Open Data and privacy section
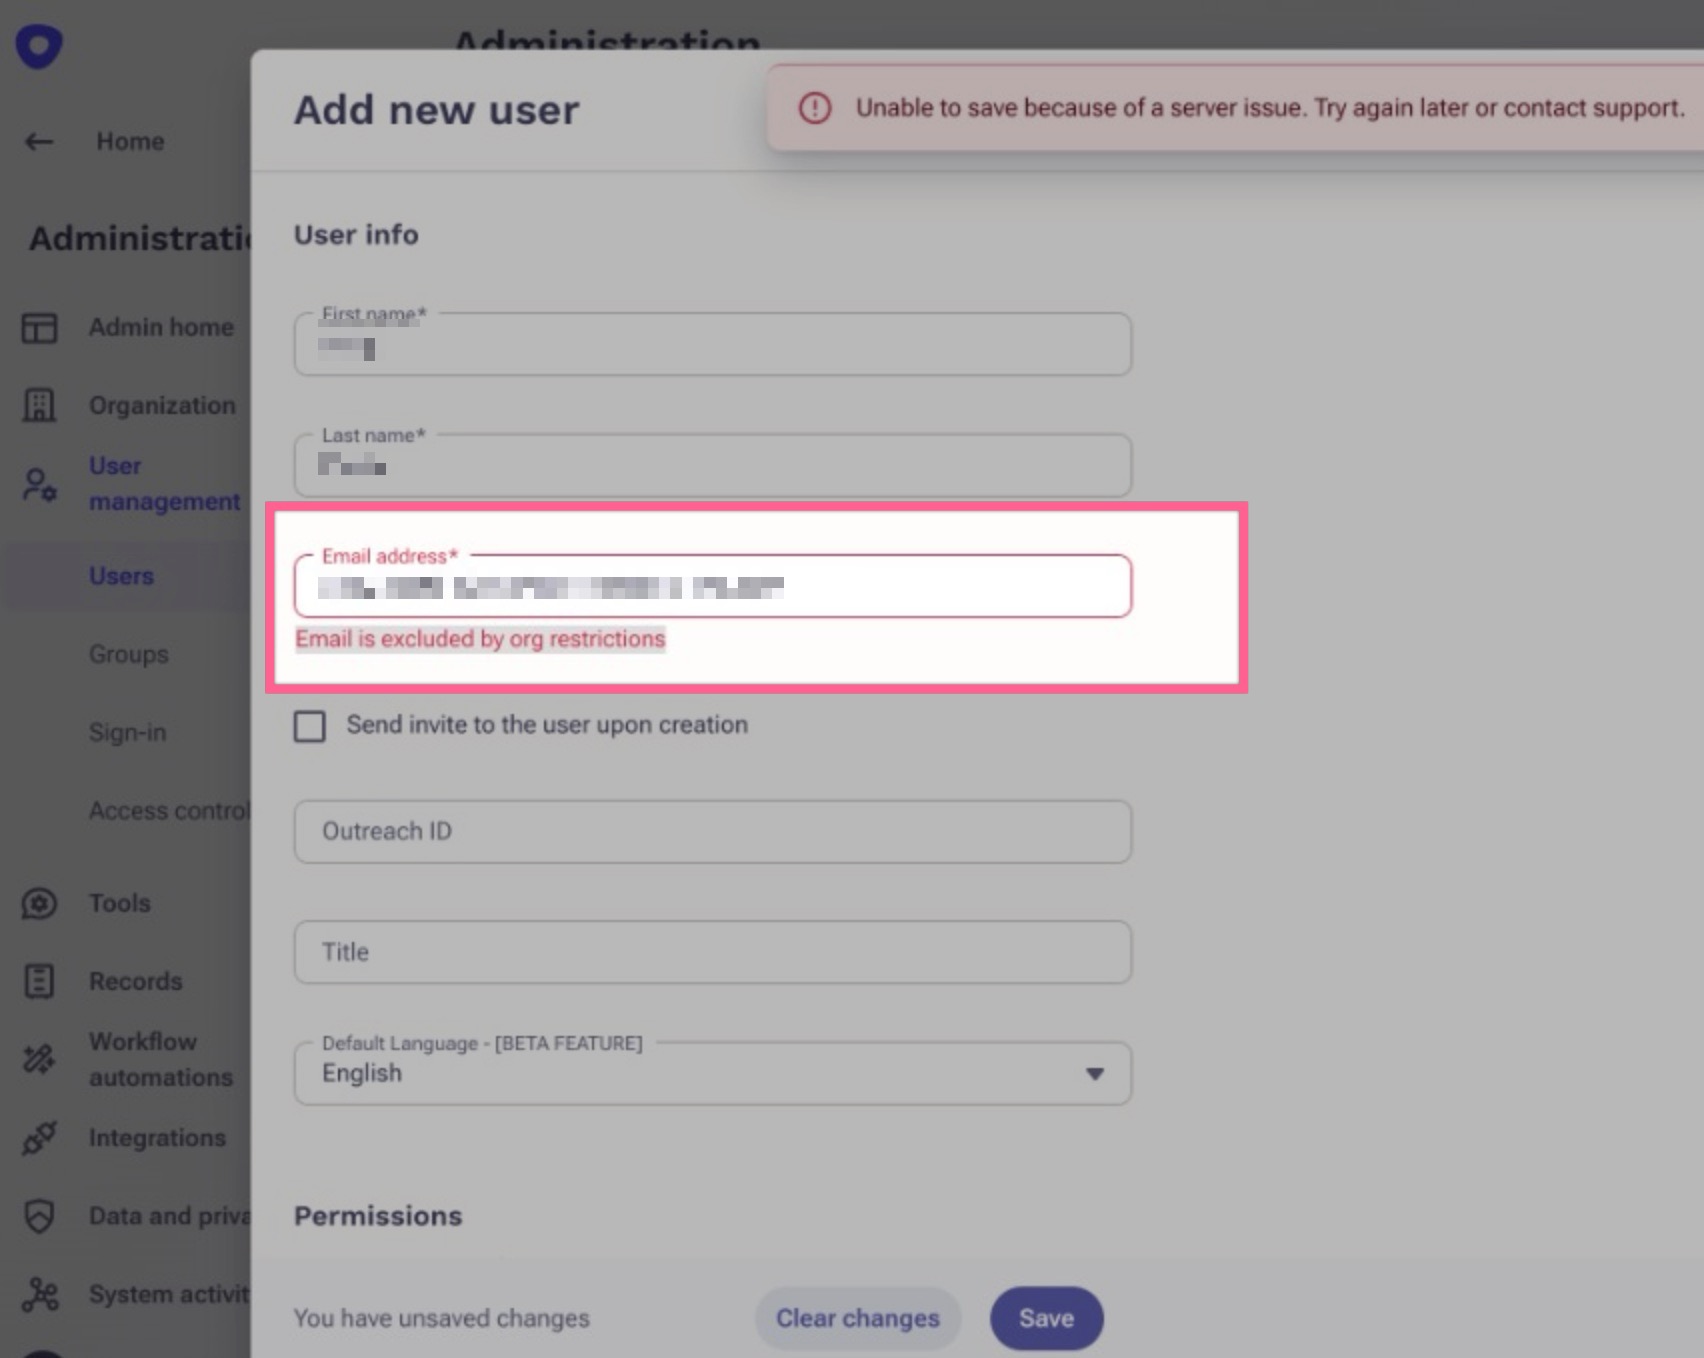1704x1358 pixels. (168, 1216)
